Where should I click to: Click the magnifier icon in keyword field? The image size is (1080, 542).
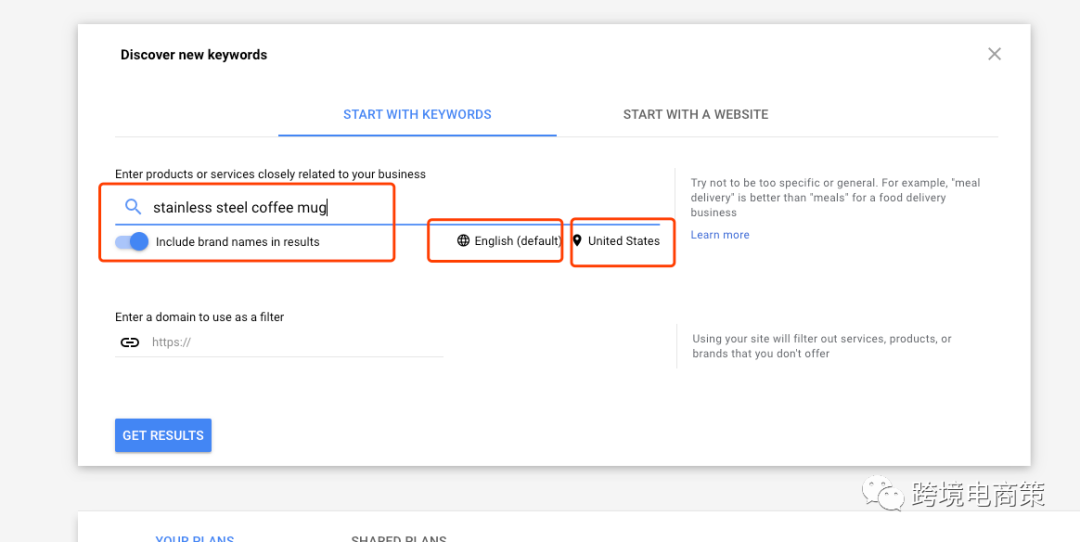click(133, 207)
